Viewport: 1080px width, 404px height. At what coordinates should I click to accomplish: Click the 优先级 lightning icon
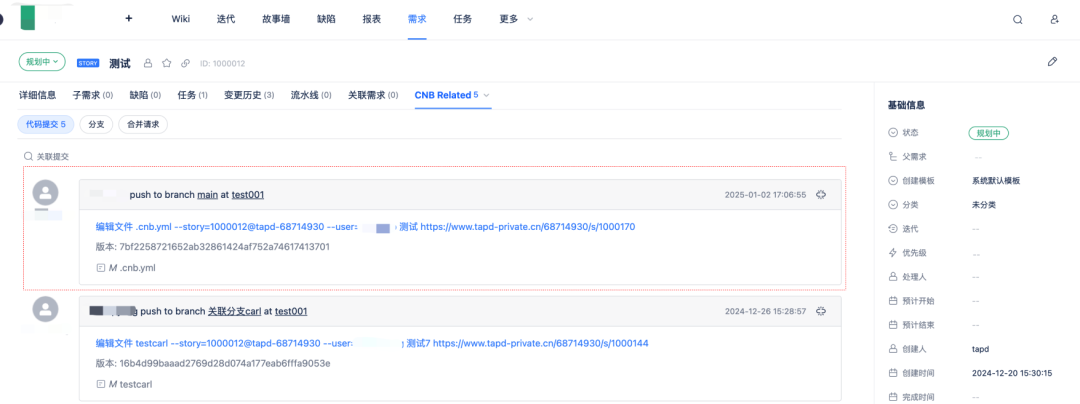(x=893, y=253)
